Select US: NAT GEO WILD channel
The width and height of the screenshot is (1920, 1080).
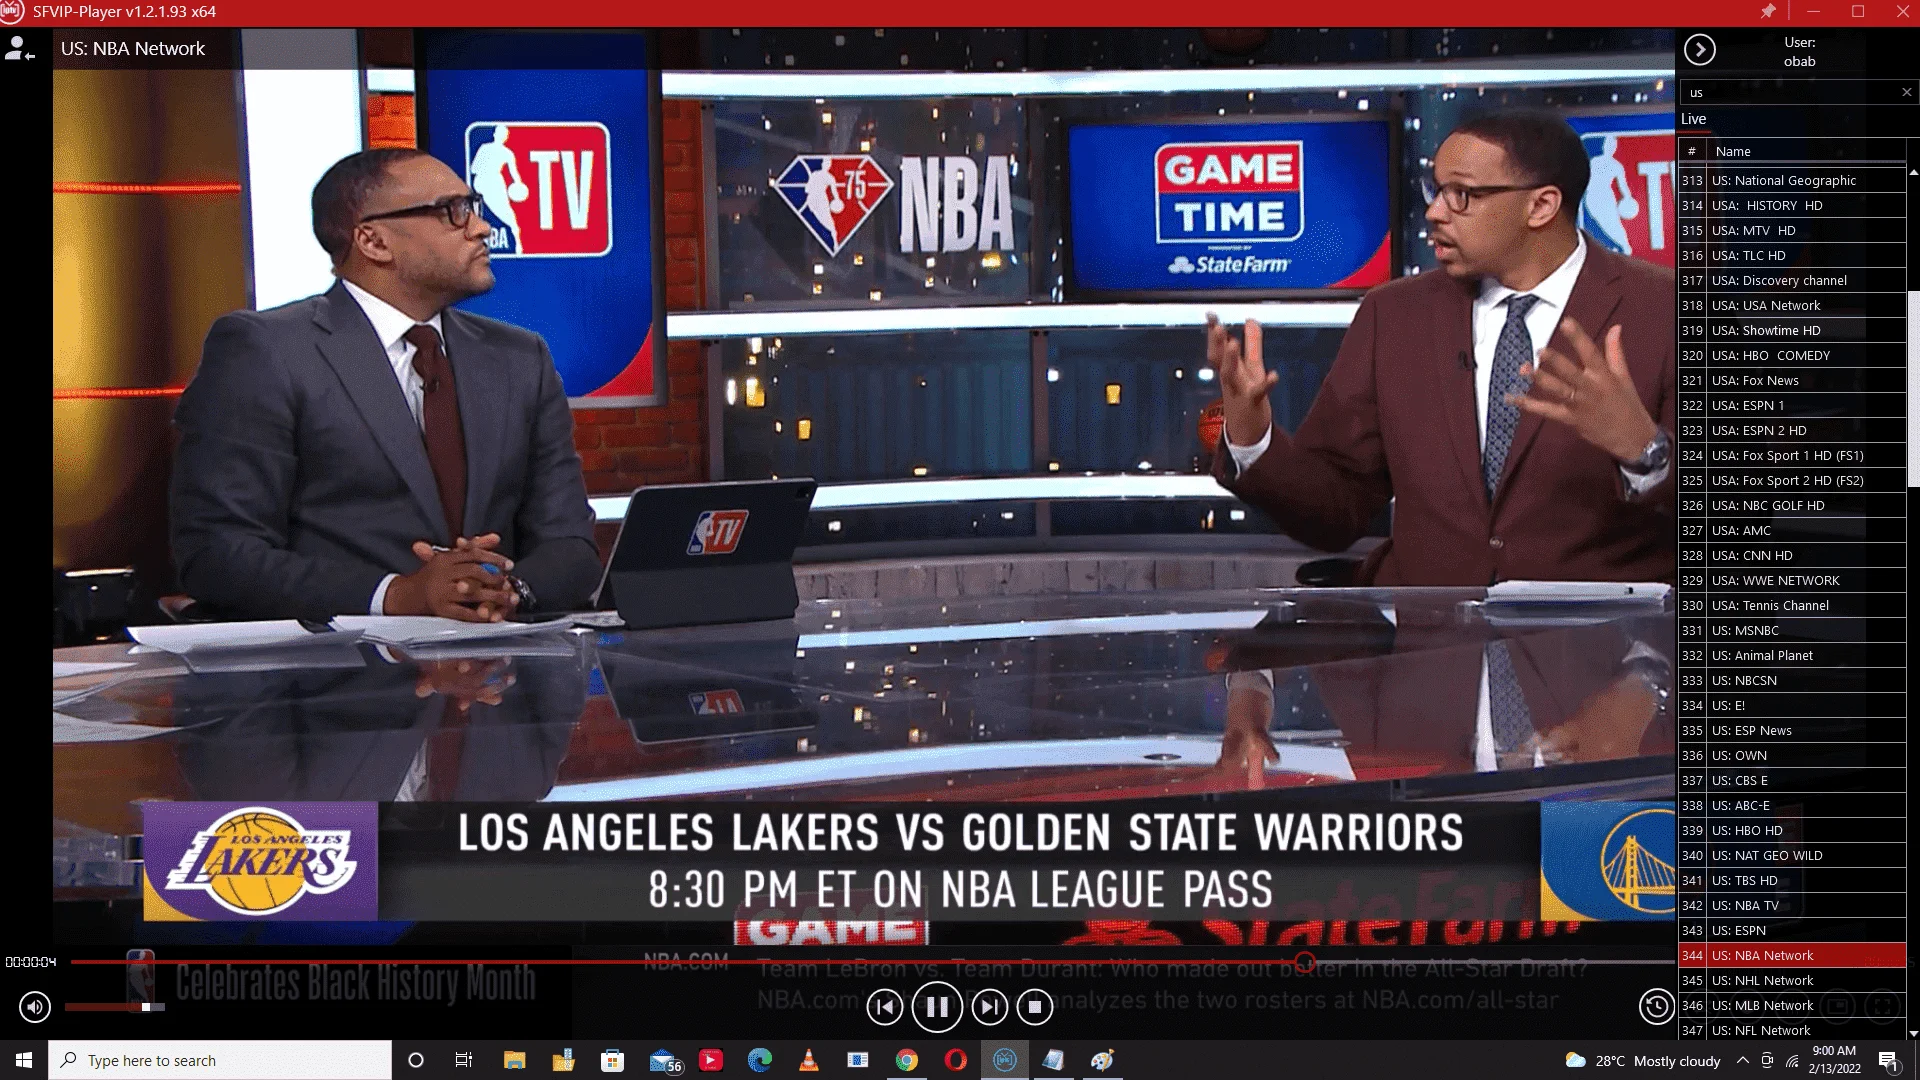(1792, 855)
